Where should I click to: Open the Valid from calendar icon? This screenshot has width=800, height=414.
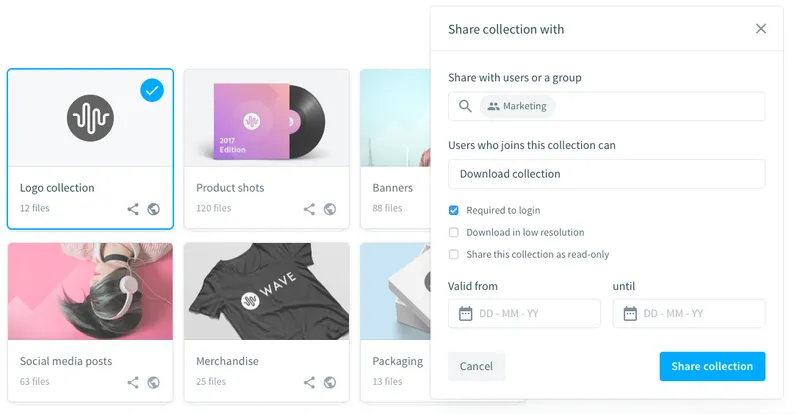(x=465, y=313)
